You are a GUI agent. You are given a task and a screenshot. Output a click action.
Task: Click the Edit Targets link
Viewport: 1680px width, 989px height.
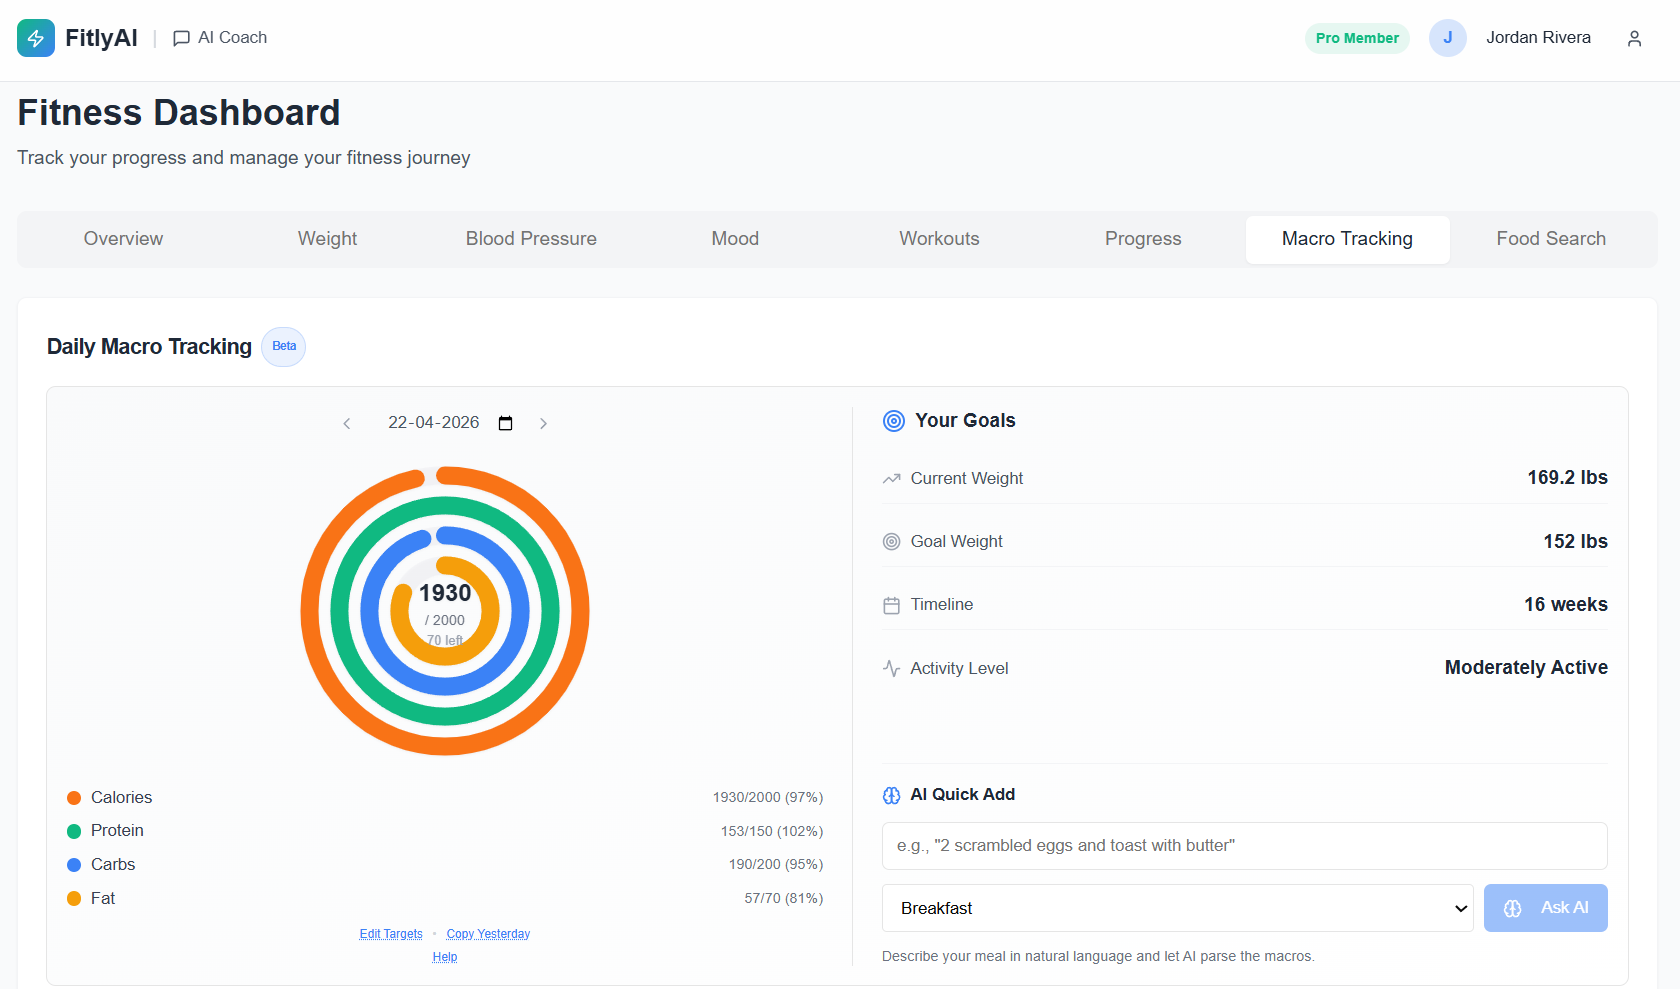coord(390,933)
